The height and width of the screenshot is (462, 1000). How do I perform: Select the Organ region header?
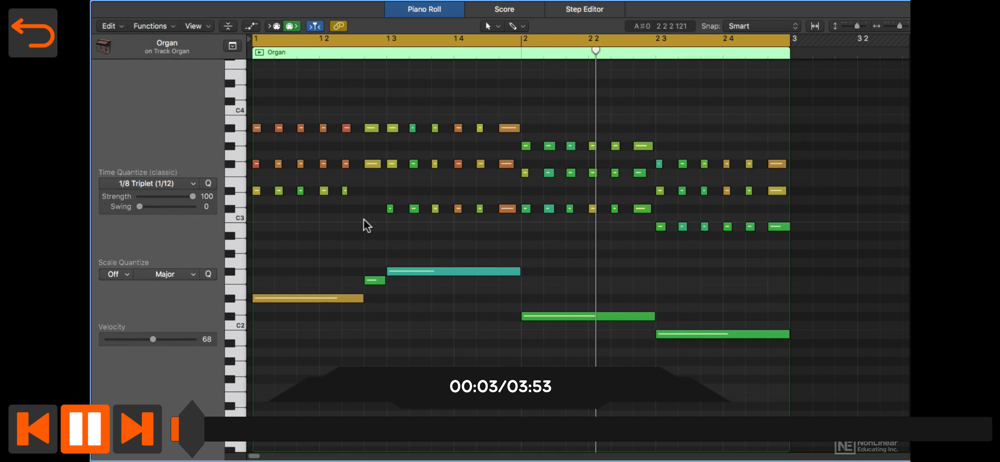tap(520, 52)
